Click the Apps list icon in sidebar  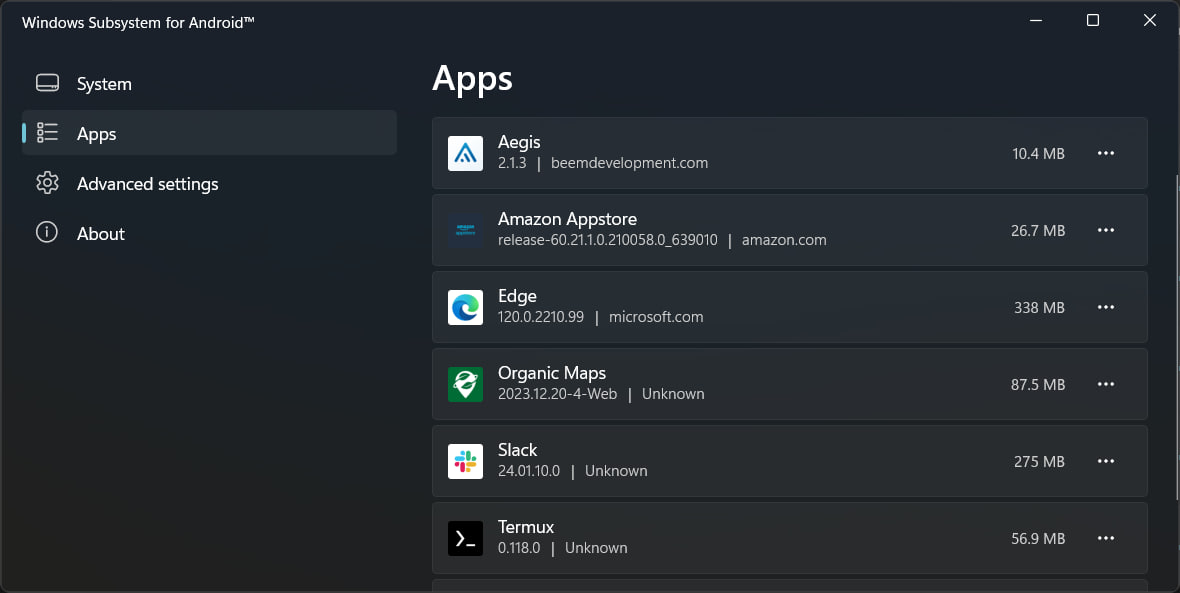47,133
